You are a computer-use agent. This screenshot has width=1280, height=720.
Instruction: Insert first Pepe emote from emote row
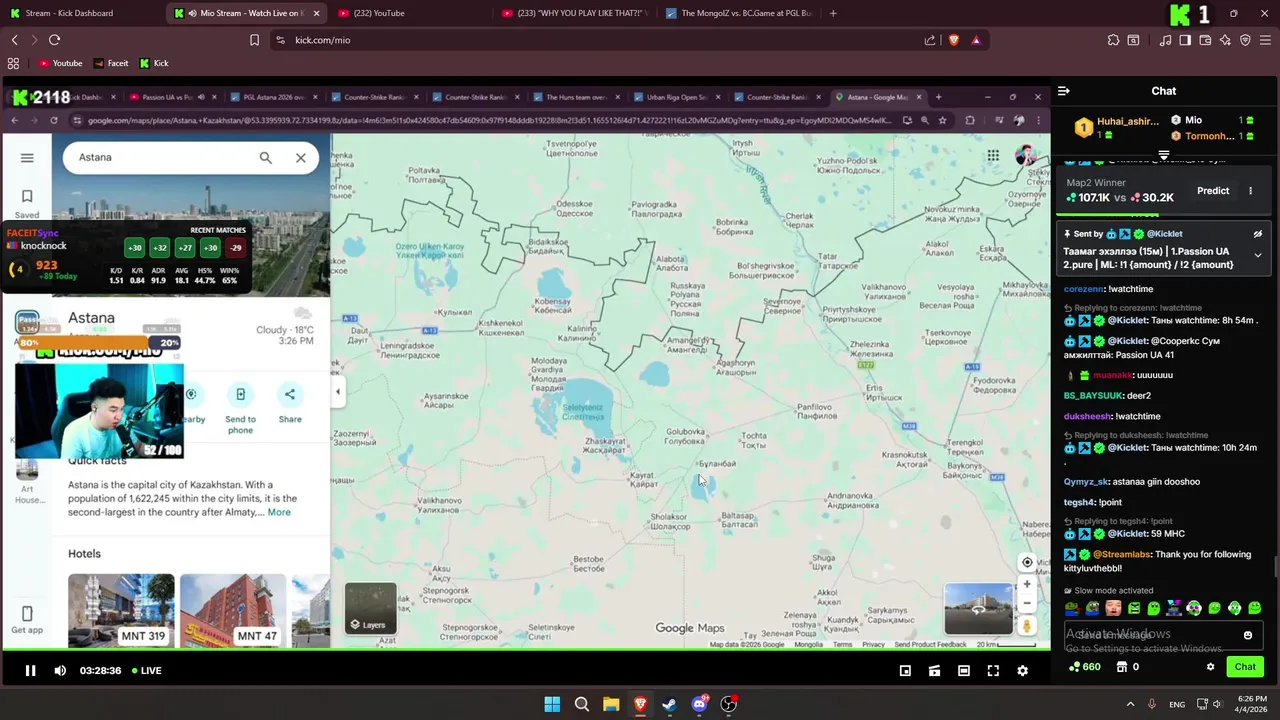(1072, 608)
